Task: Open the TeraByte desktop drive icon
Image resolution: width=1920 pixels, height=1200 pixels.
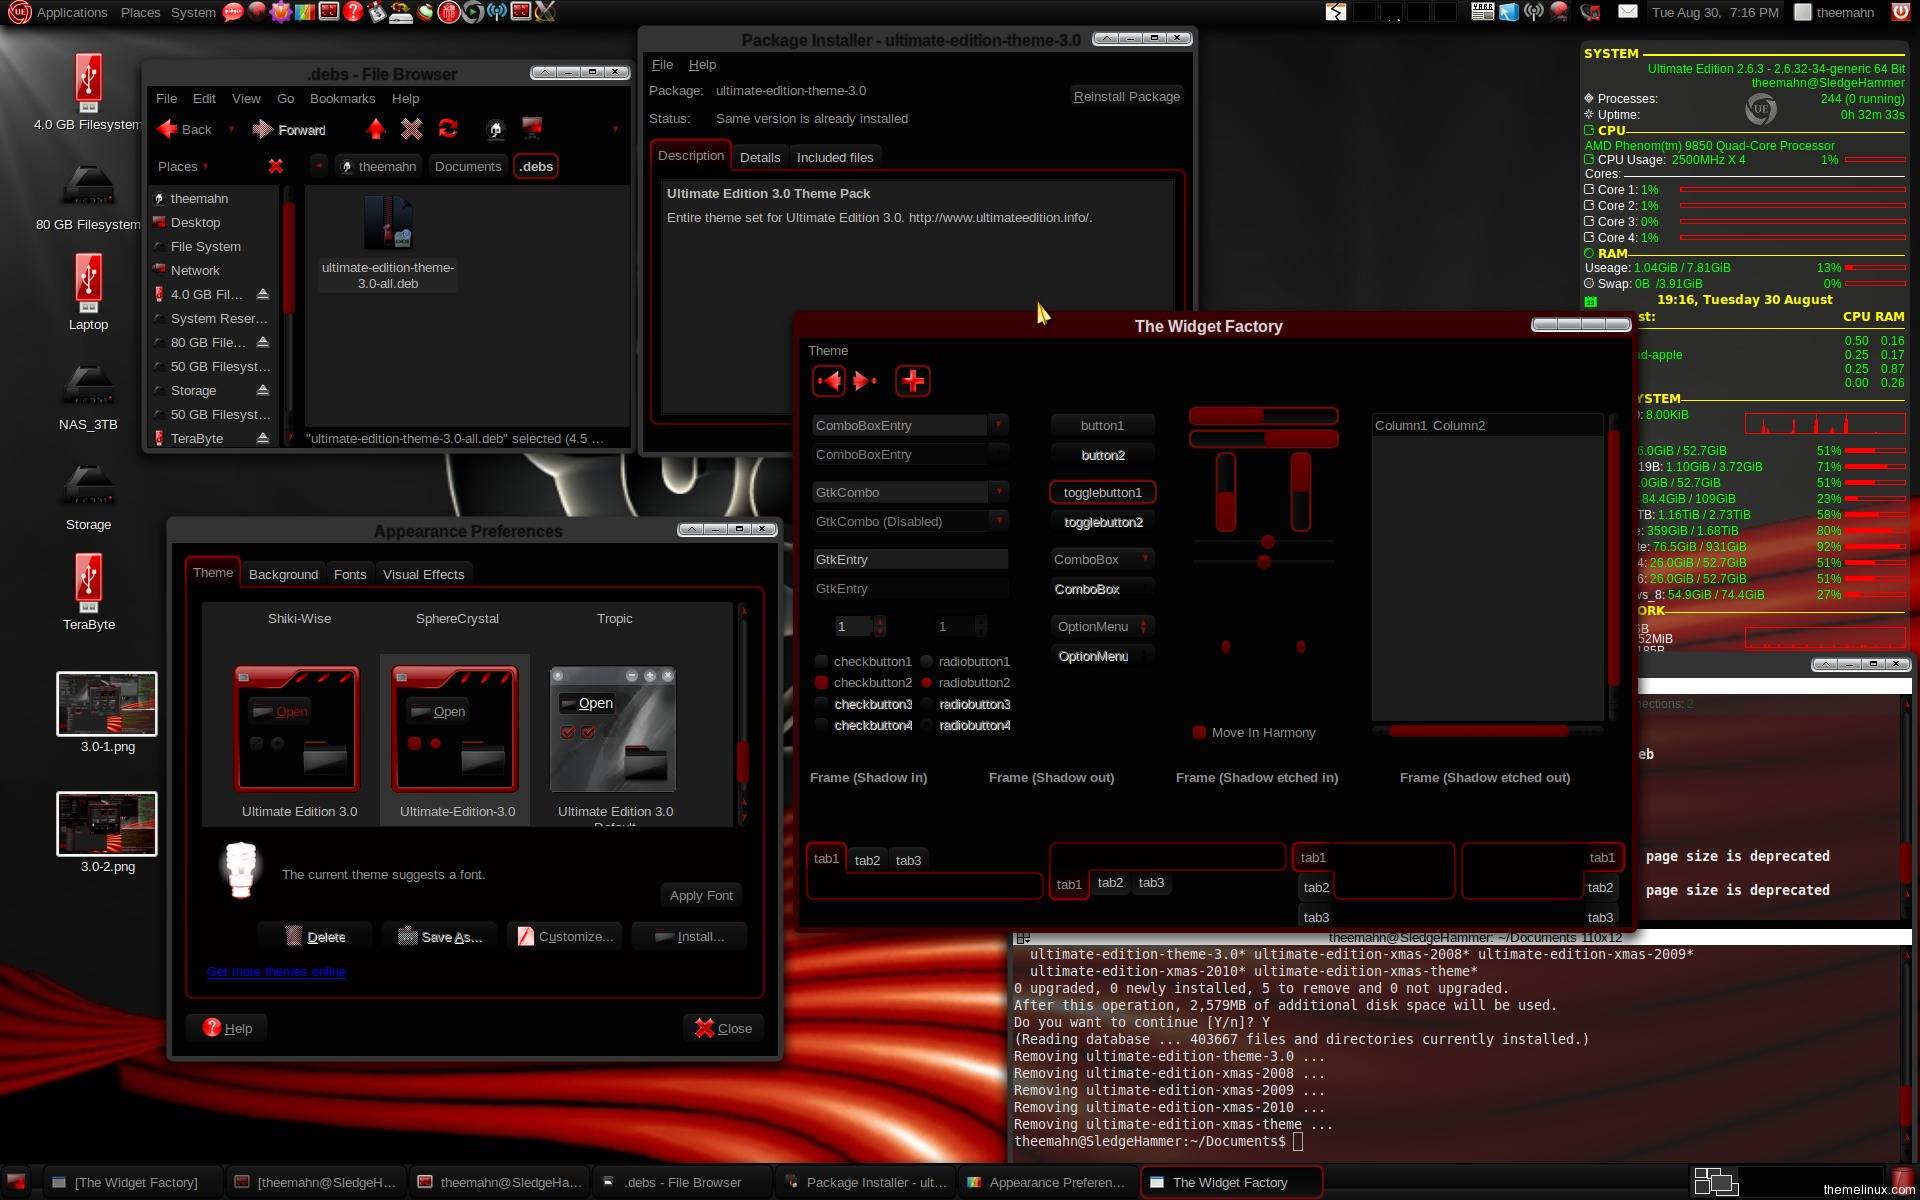Action: click(88, 583)
